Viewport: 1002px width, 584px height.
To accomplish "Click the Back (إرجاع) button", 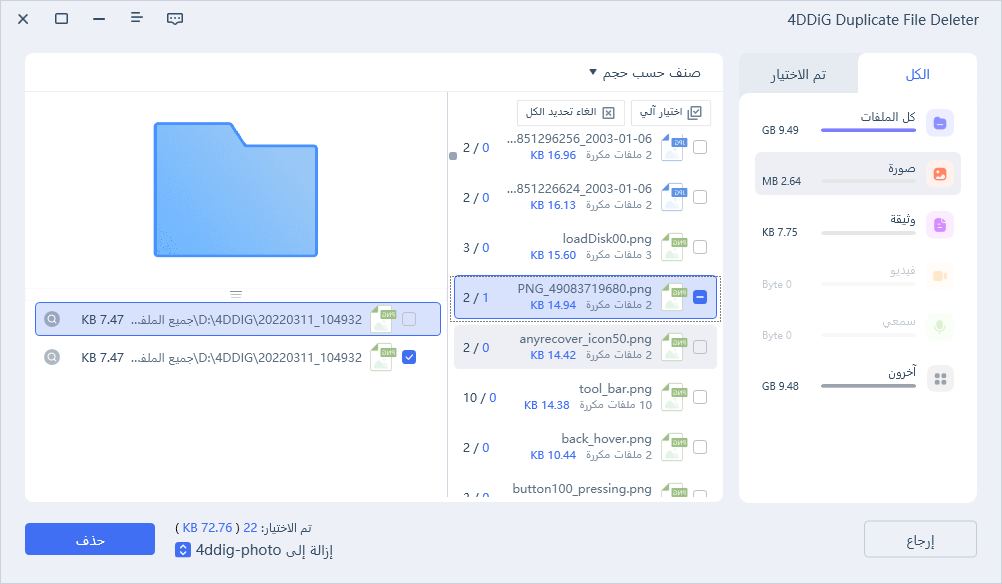I will coord(920,539).
